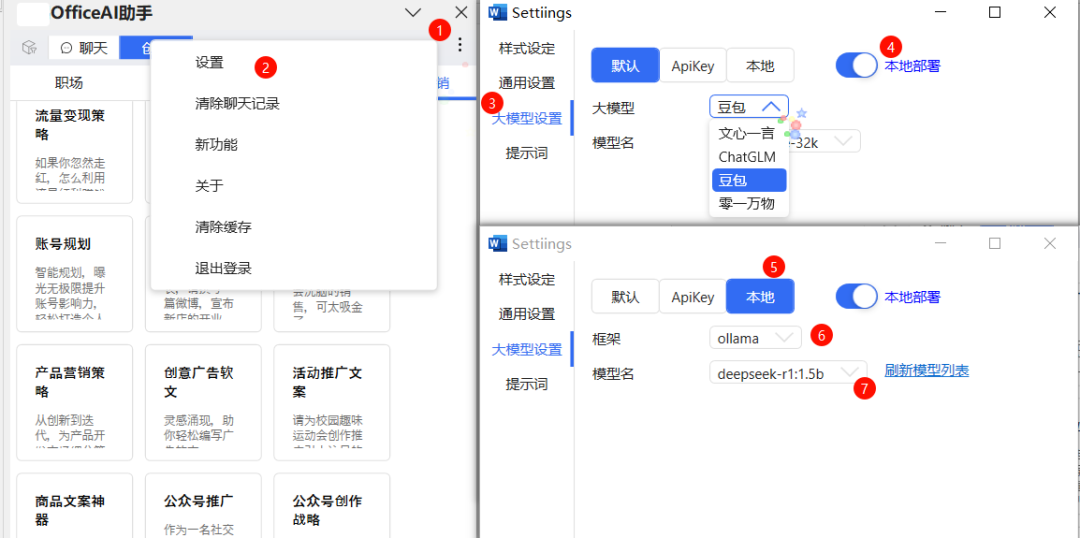1080x538 pixels.
Task: Open 通用设置 in lower Settiings sidebar
Action: (527, 314)
